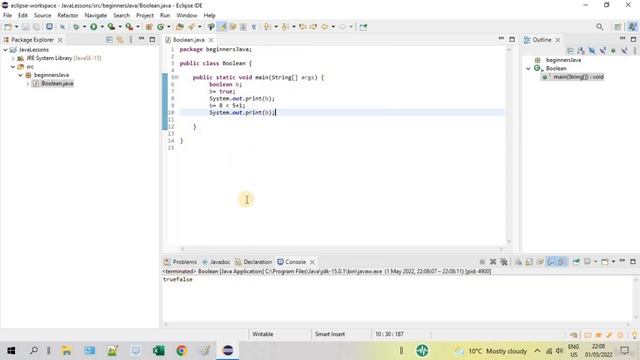This screenshot has width=640, height=360.
Task: Open the dropdown arrow next to Run
Action: (x=102, y=27)
